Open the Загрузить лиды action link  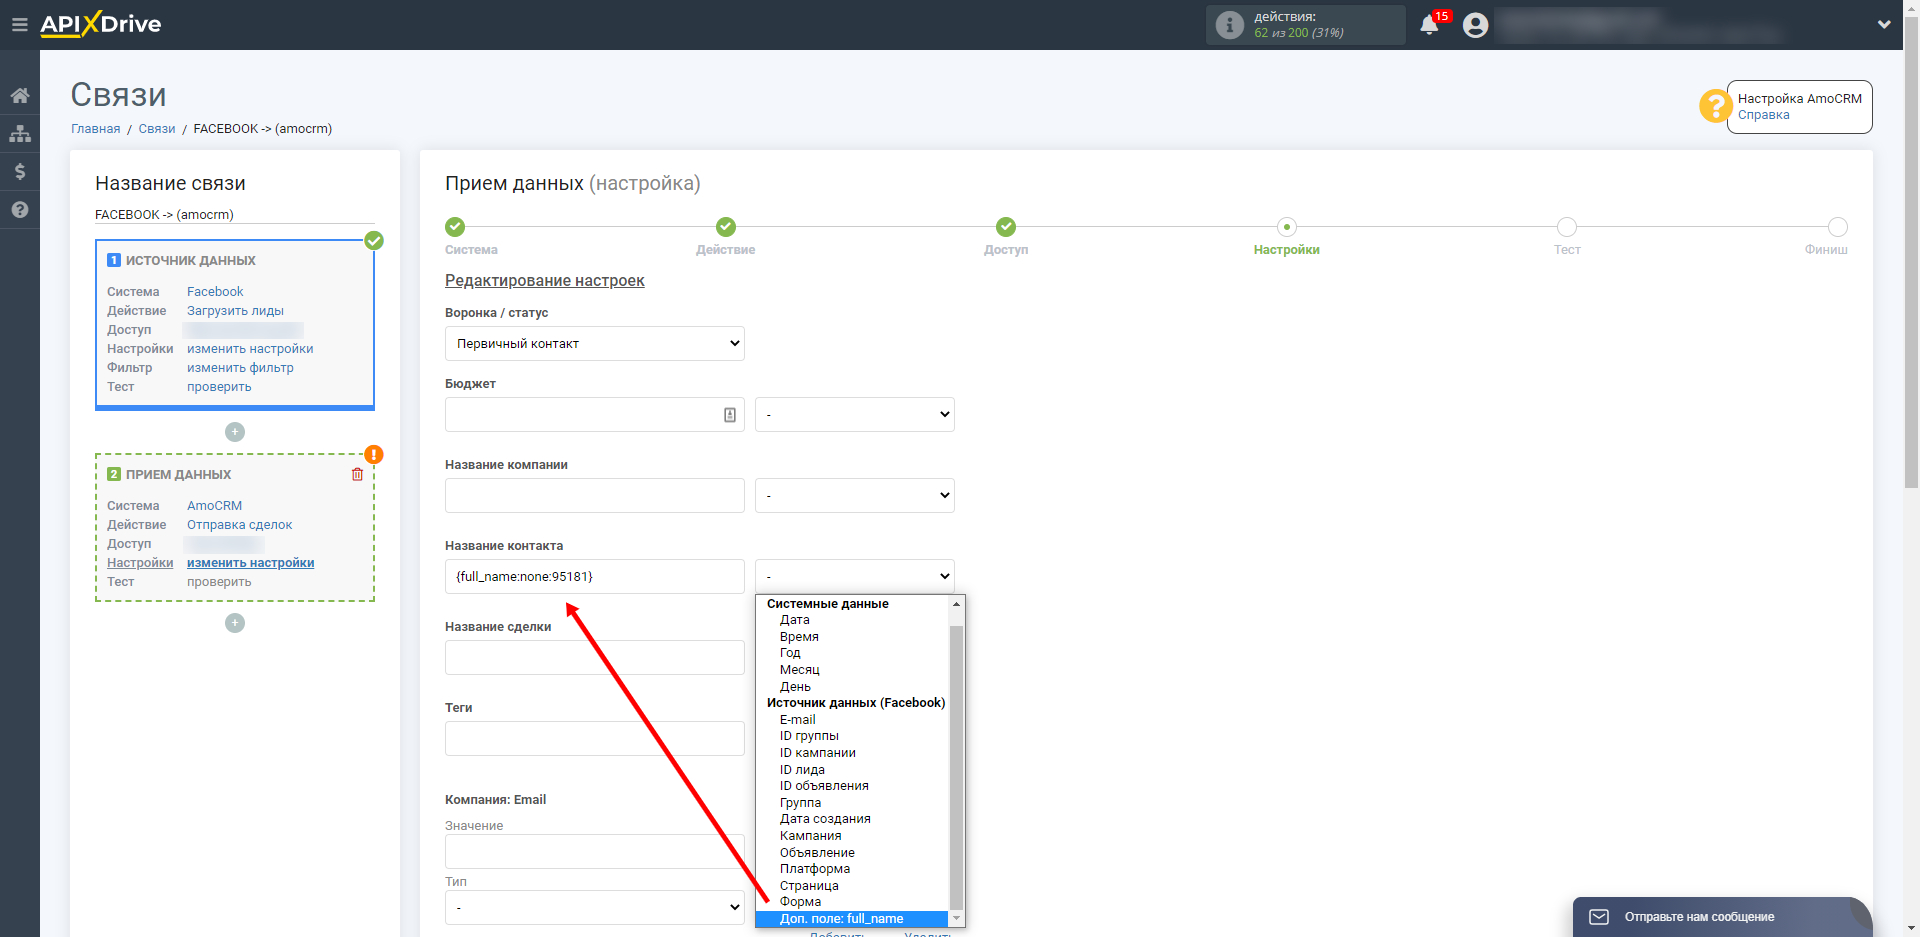pyautogui.click(x=235, y=311)
